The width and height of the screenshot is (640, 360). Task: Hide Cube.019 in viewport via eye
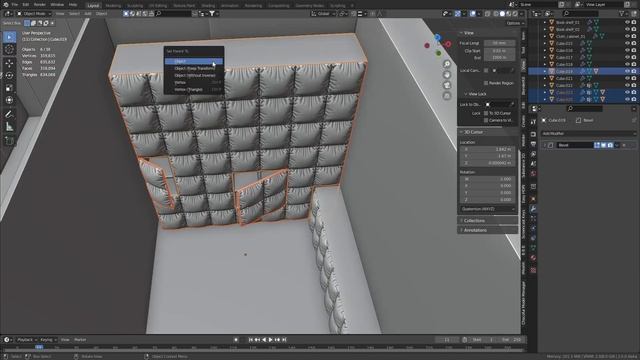627,71
